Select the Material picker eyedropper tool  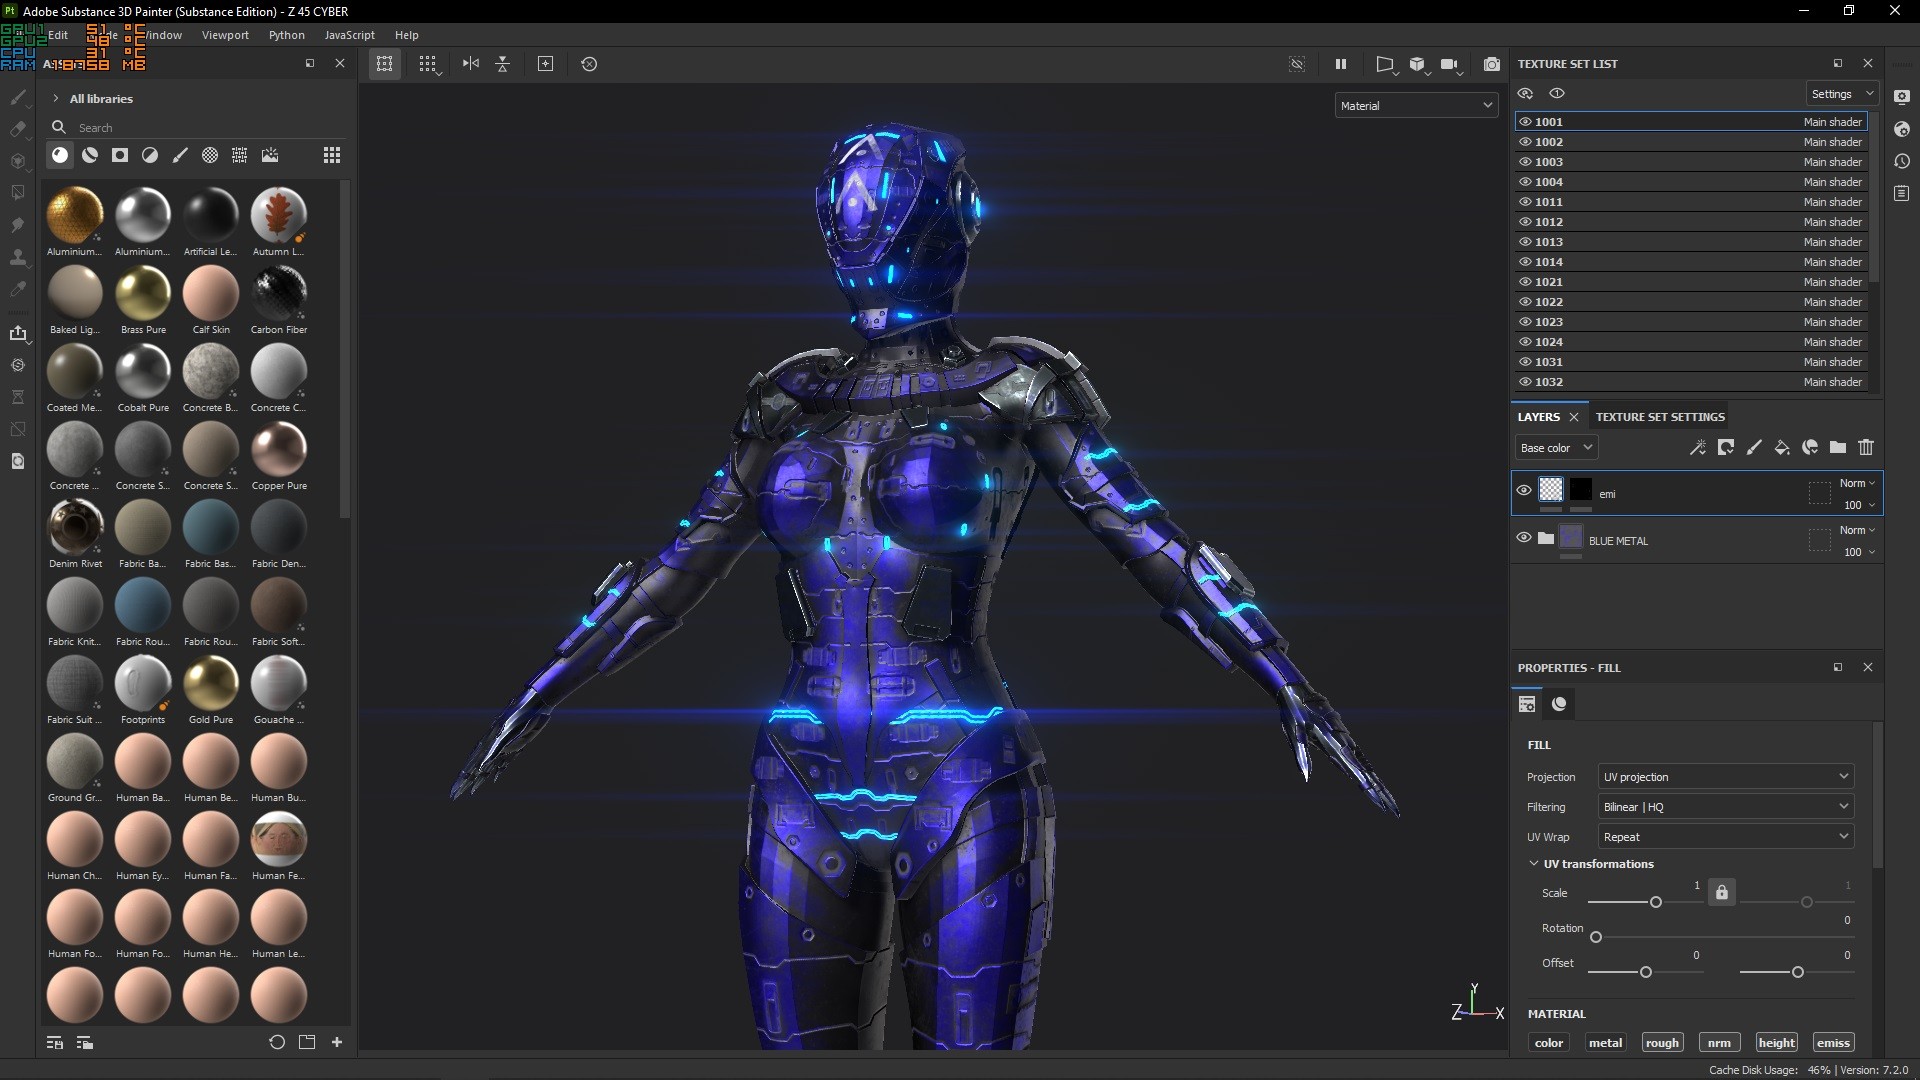(x=18, y=289)
